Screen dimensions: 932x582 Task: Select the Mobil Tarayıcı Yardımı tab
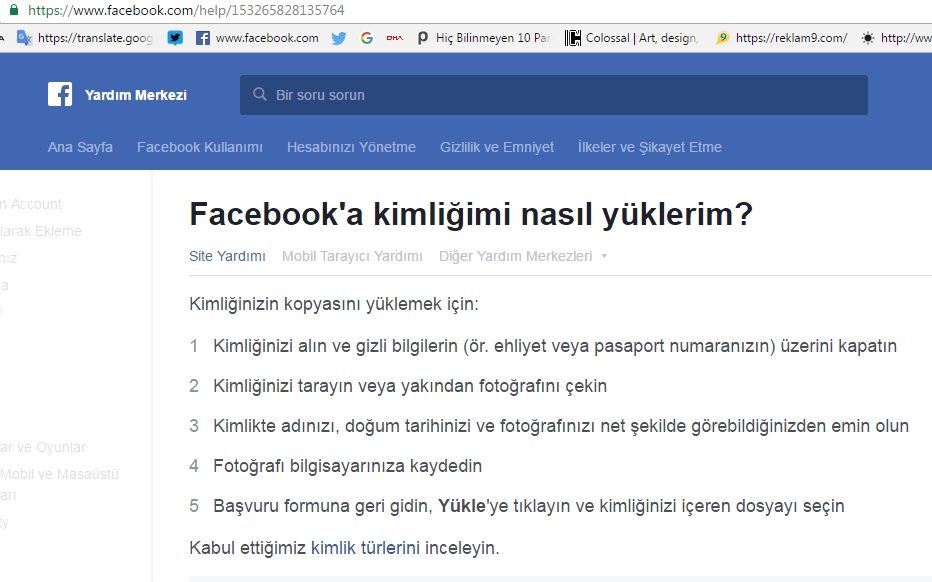click(x=352, y=256)
